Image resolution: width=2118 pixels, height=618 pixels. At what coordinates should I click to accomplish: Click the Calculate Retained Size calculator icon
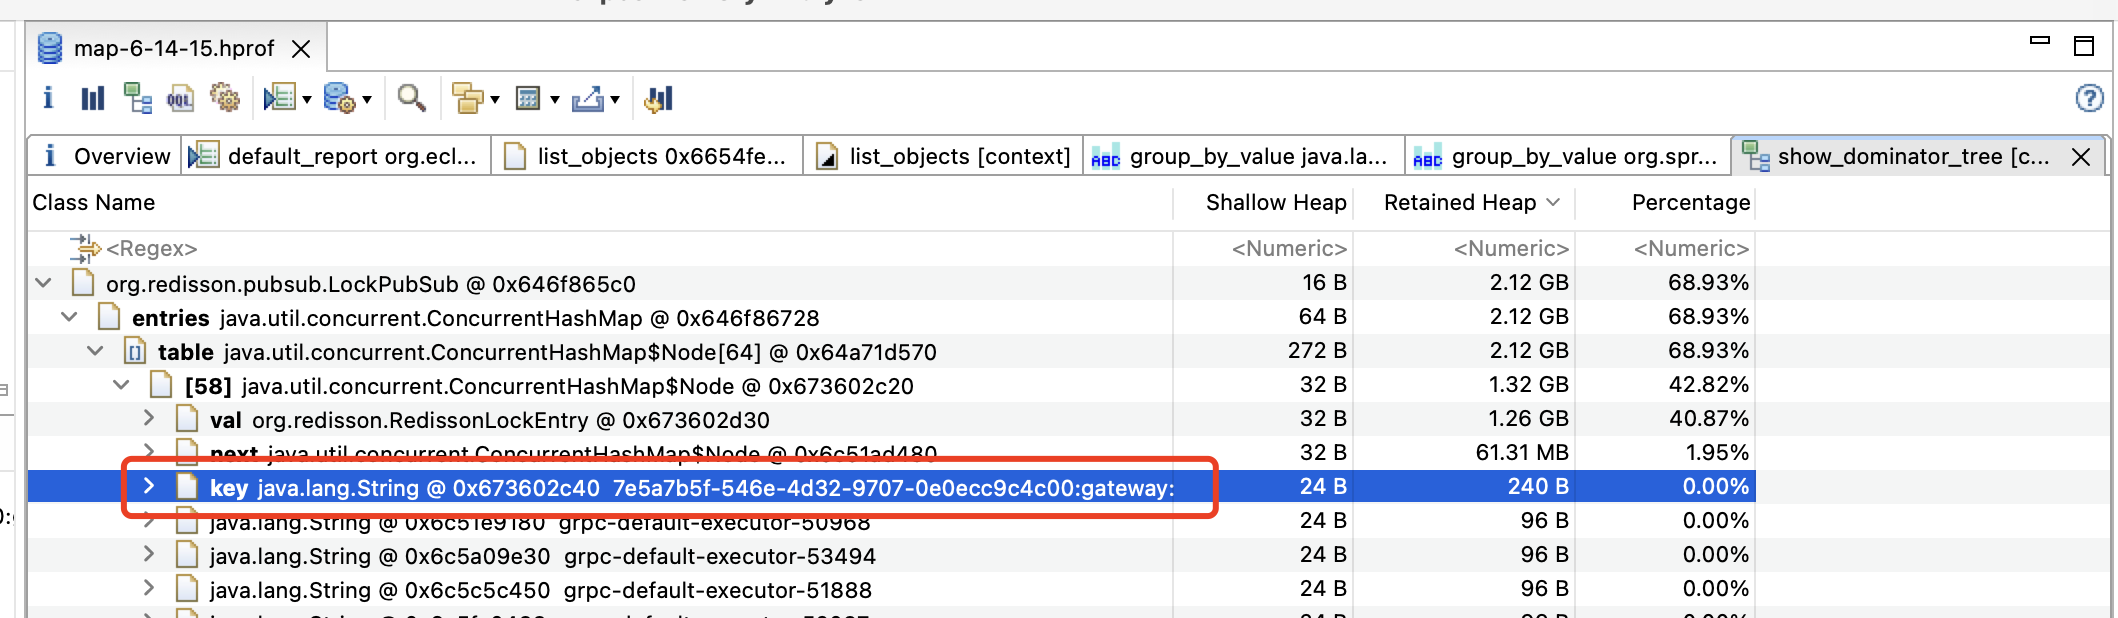pyautogui.click(x=528, y=98)
